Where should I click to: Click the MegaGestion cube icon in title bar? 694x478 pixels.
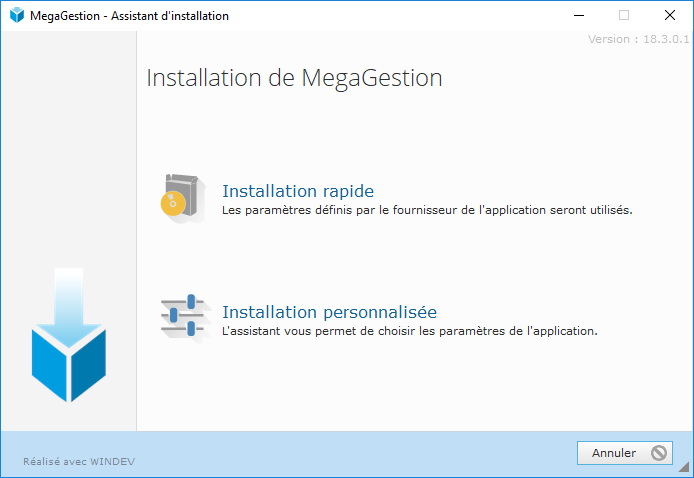[x=17, y=15]
